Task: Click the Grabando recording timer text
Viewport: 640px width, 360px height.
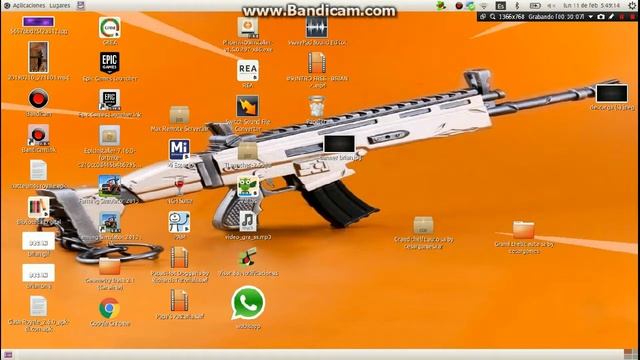Action: [x=556, y=17]
